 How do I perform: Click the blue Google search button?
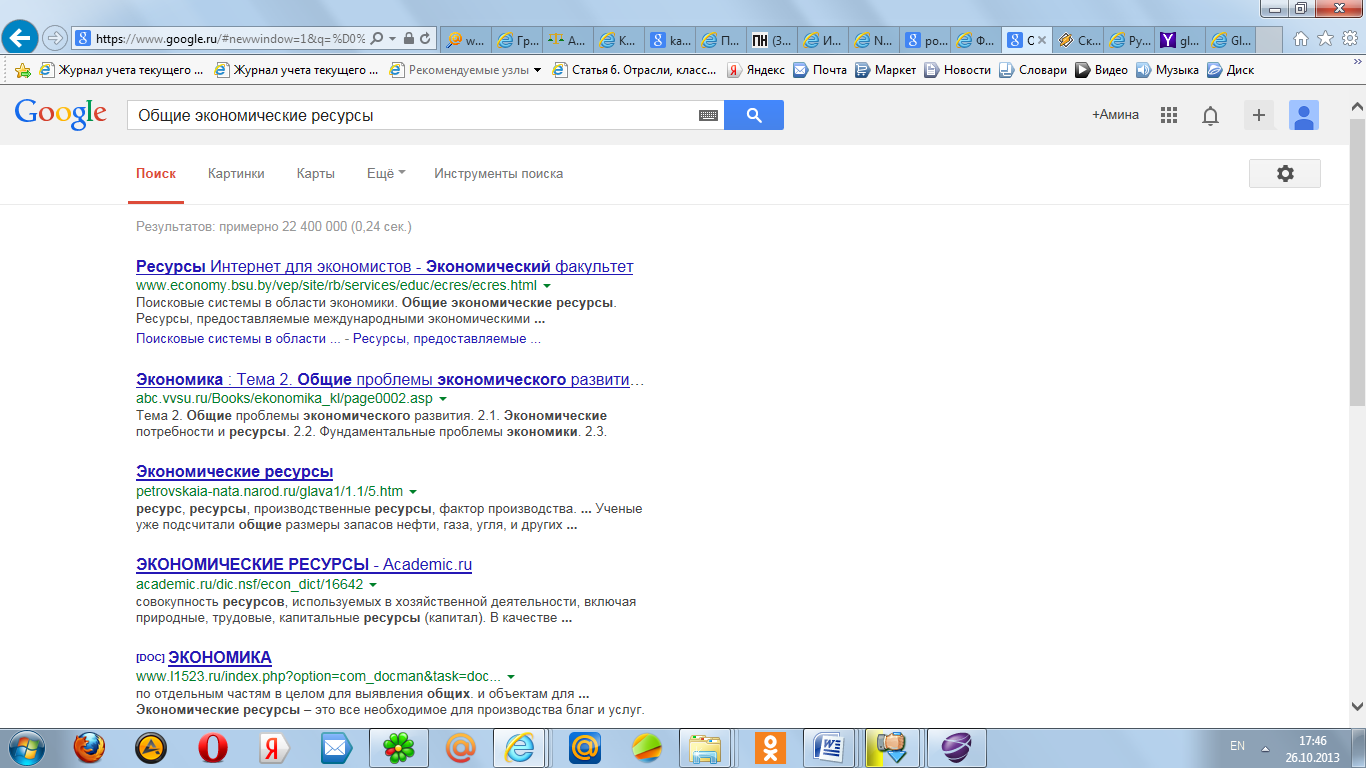coord(754,115)
